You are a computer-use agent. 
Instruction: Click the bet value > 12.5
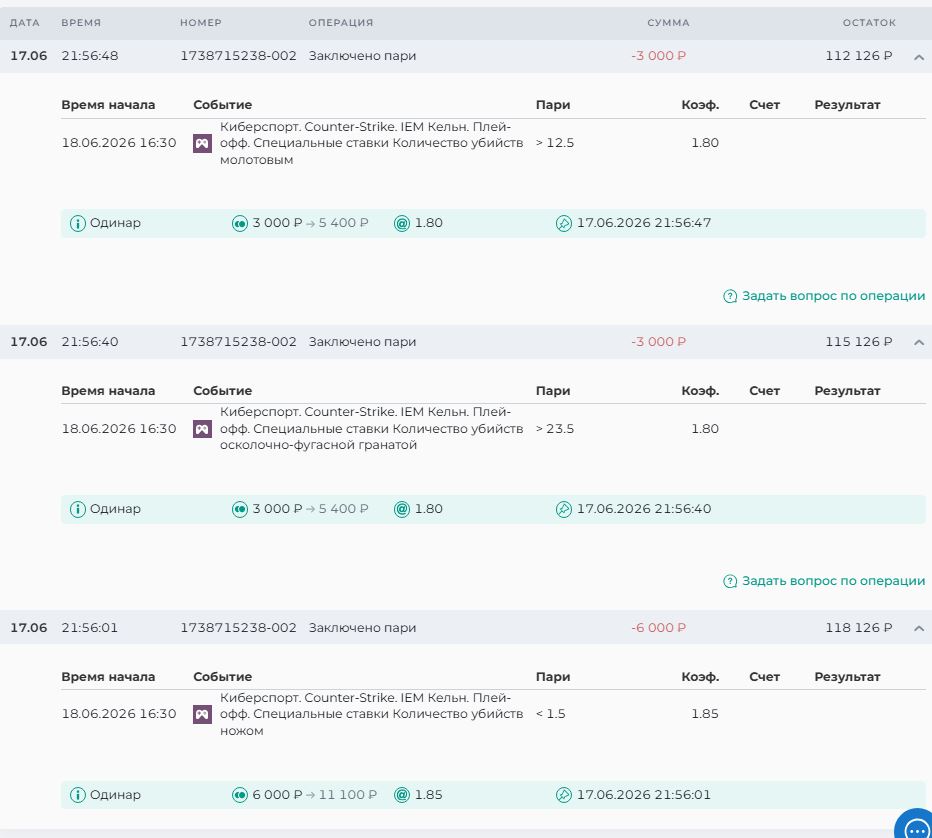(x=555, y=143)
